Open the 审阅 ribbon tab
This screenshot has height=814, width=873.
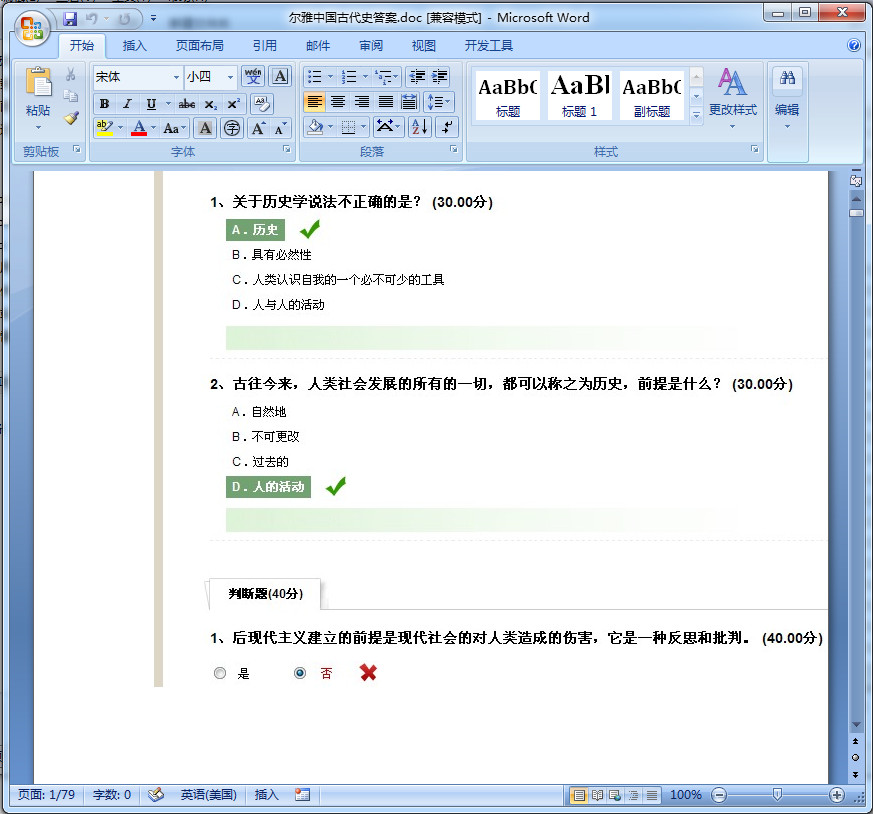370,46
